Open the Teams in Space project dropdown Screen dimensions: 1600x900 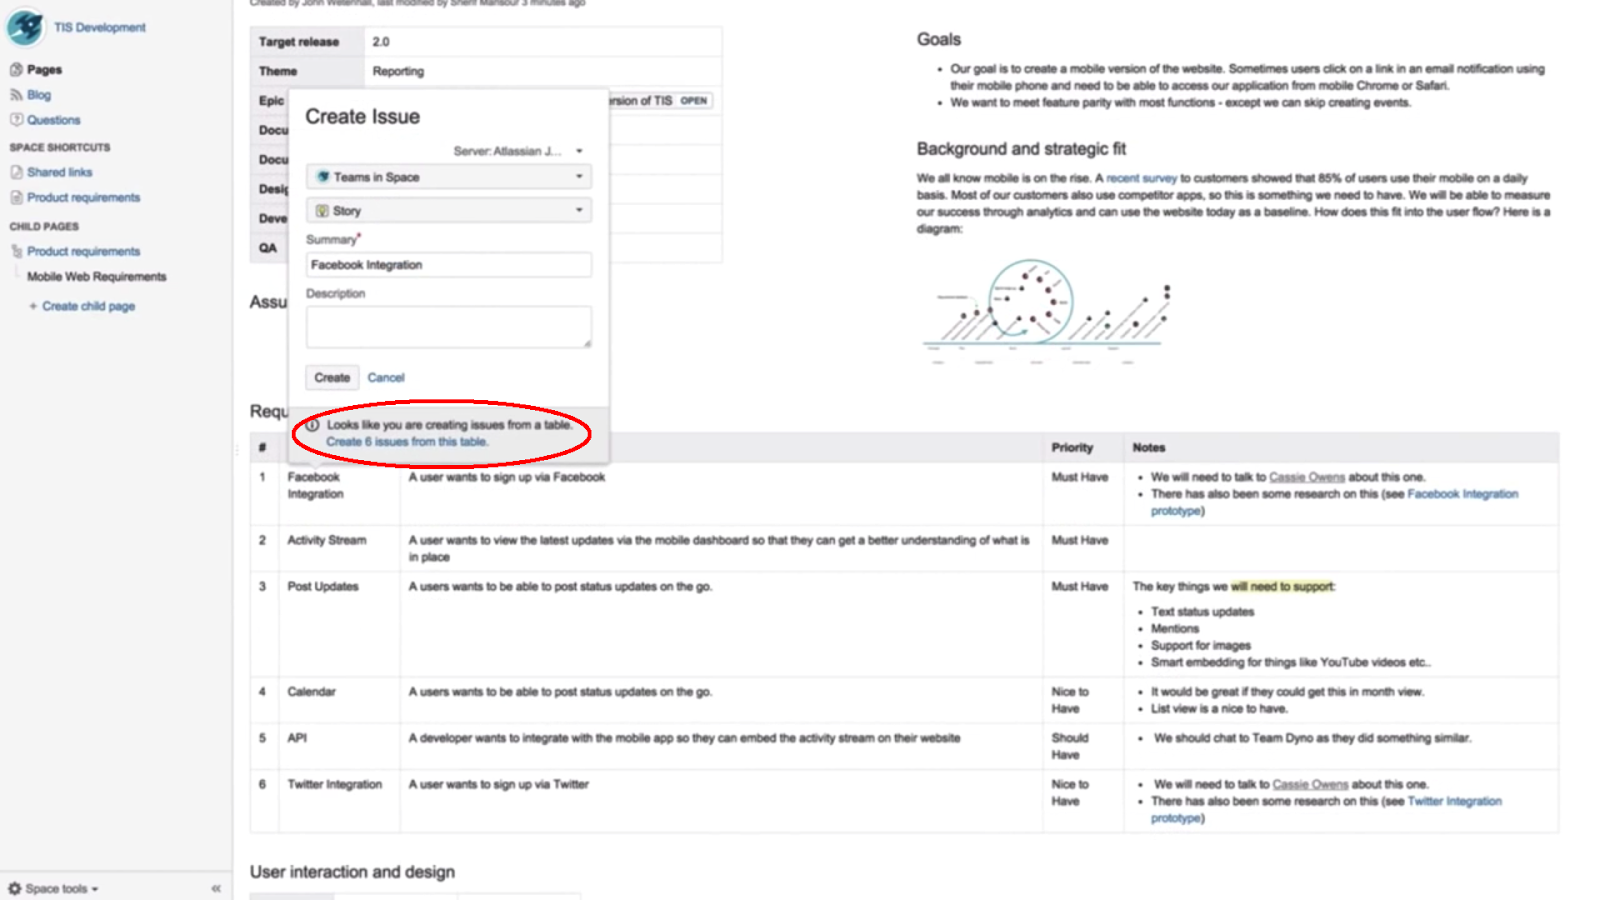(448, 177)
